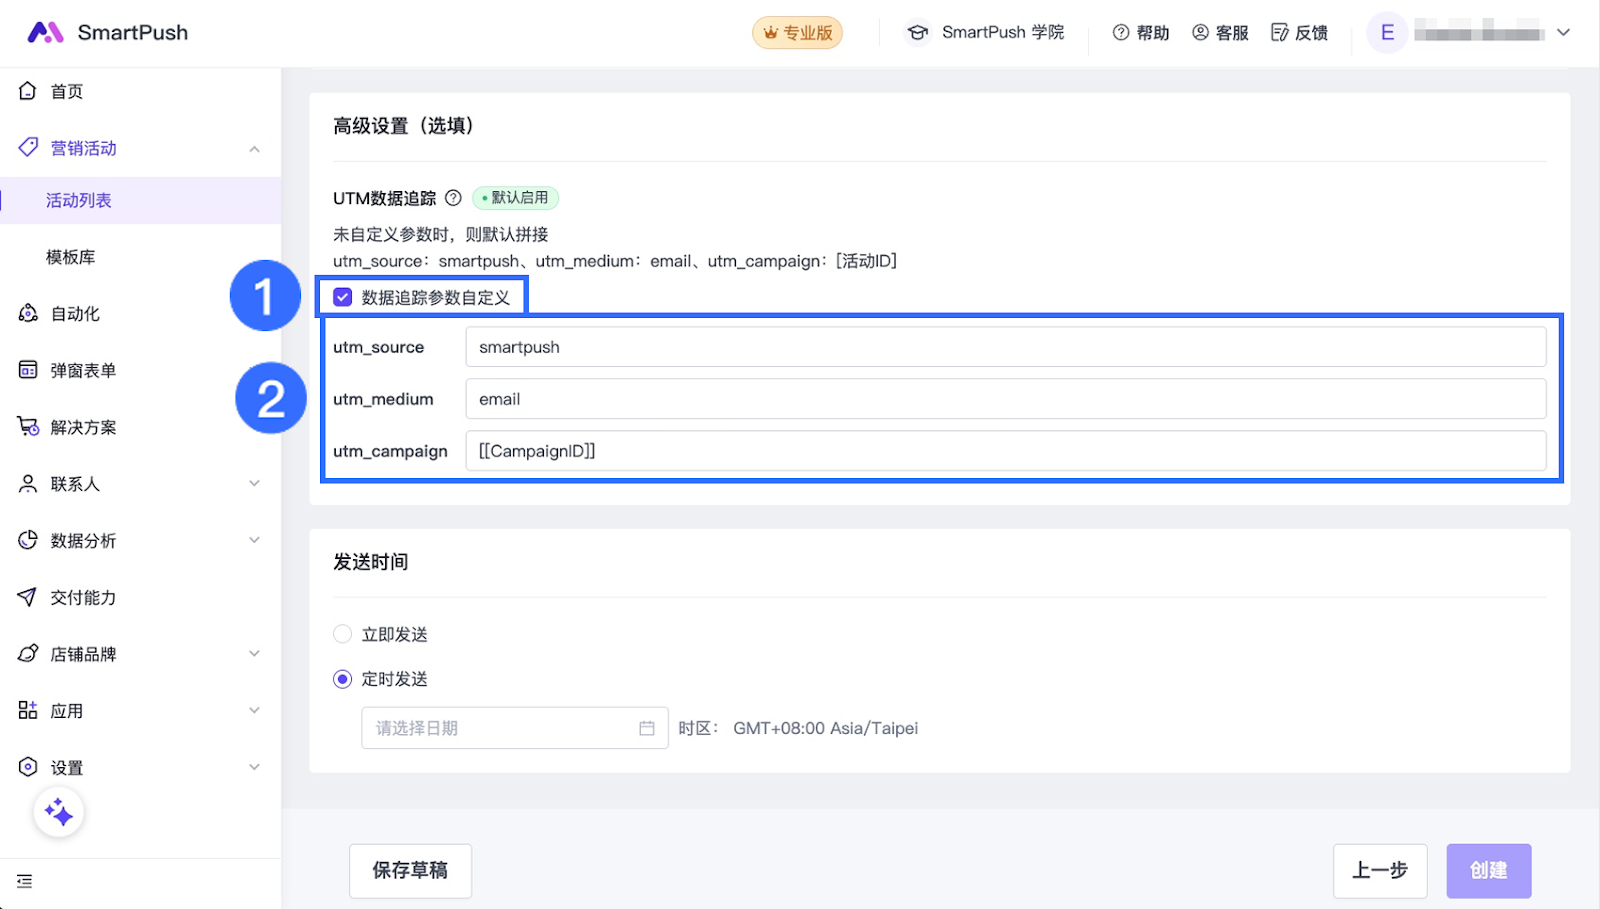The height and width of the screenshot is (909, 1600).
Task: Click the utm_campaign input field
Action: pyautogui.click(x=1005, y=451)
